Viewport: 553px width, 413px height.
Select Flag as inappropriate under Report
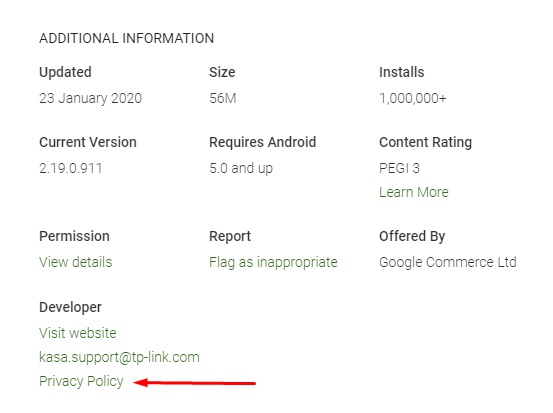coord(273,262)
